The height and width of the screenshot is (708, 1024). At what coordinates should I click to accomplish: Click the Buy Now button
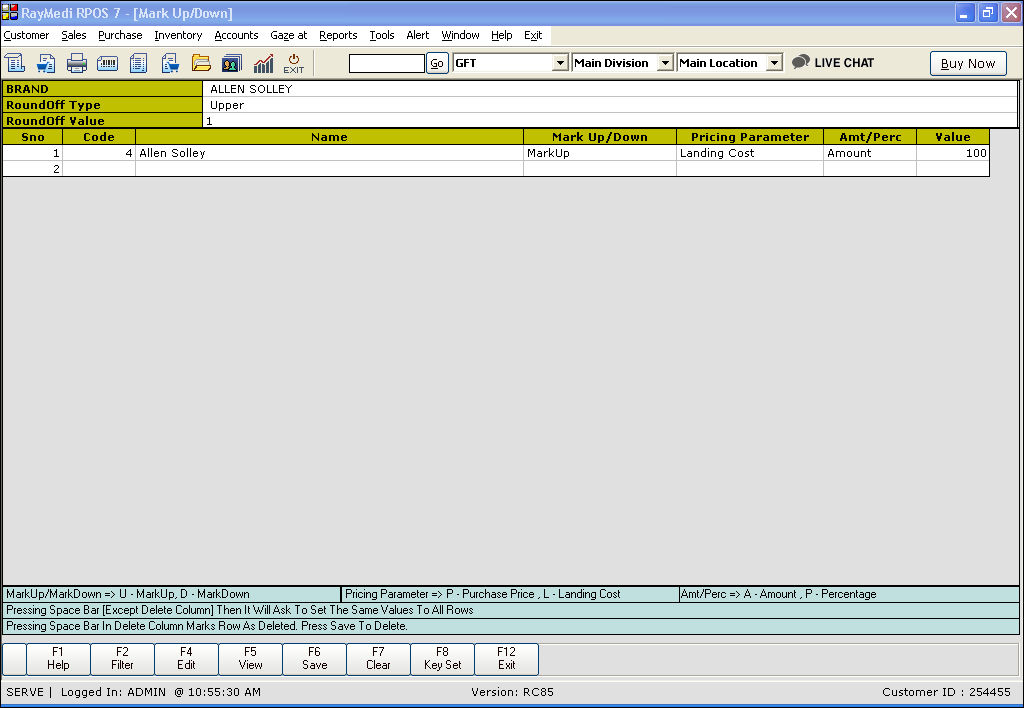(968, 63)
